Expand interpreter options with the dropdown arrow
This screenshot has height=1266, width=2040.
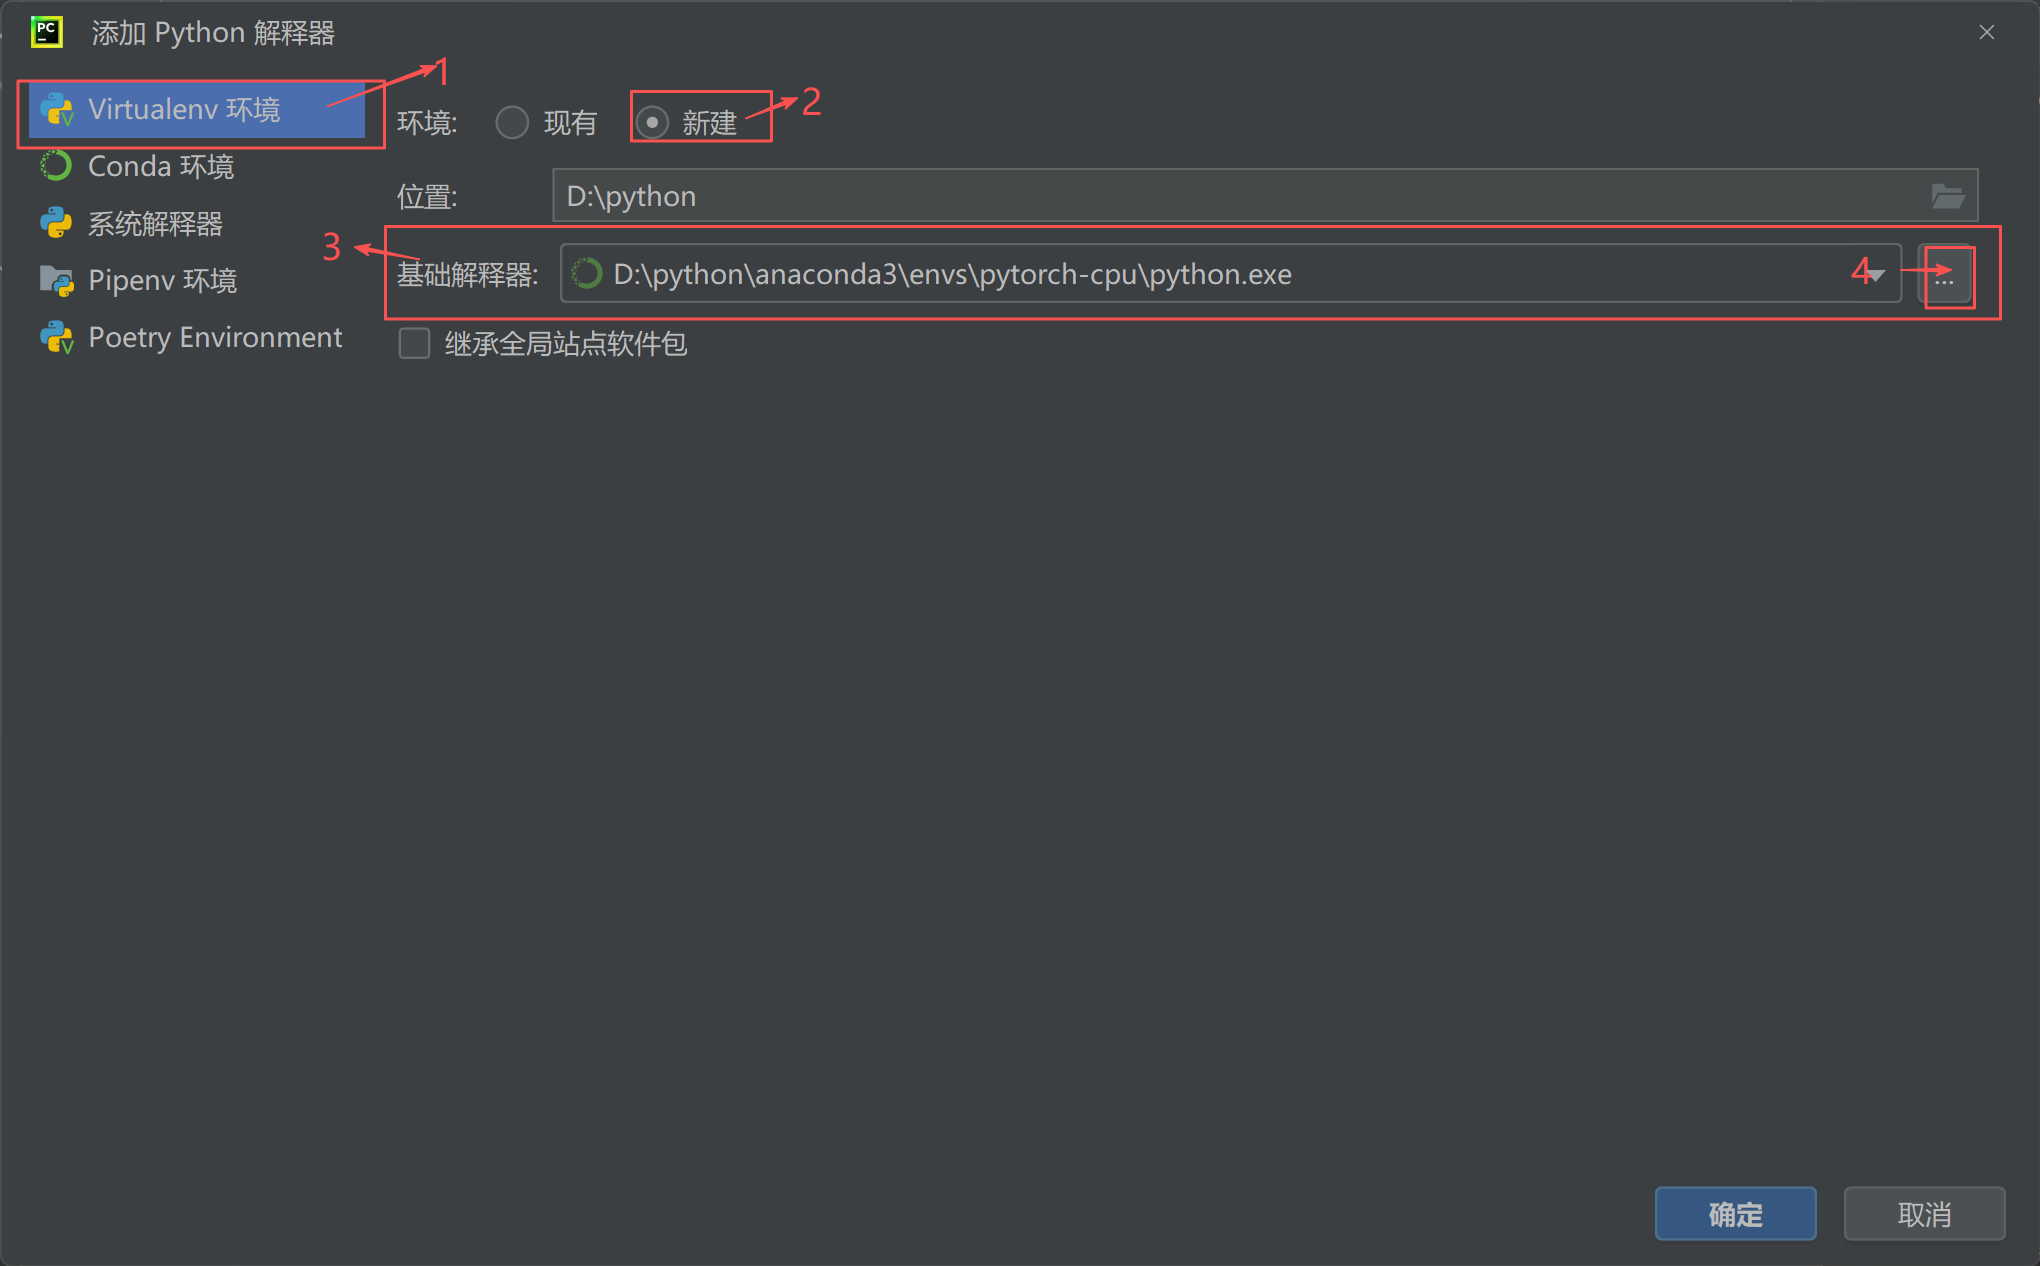[x=1876, y=273]
